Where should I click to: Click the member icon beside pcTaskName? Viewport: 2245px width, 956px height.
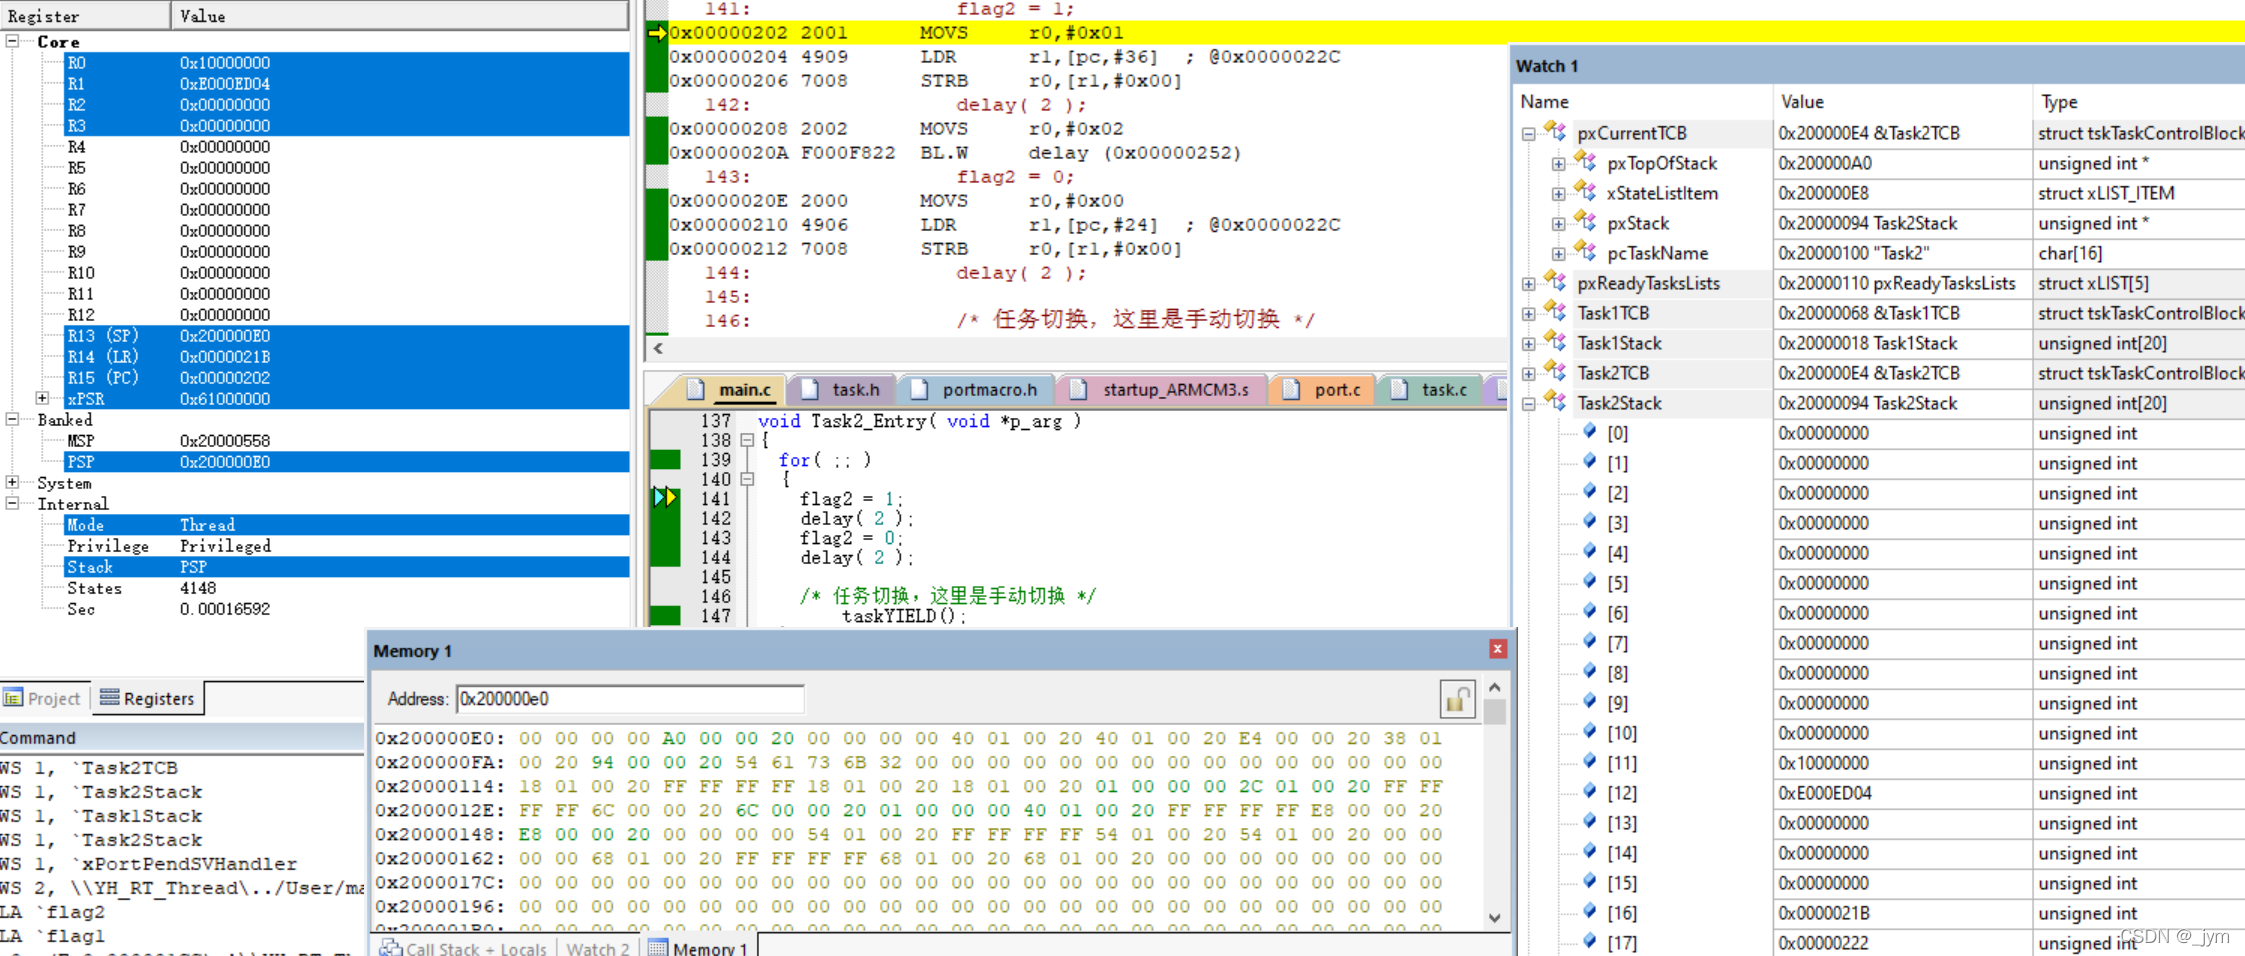(x=1585, y=252)
